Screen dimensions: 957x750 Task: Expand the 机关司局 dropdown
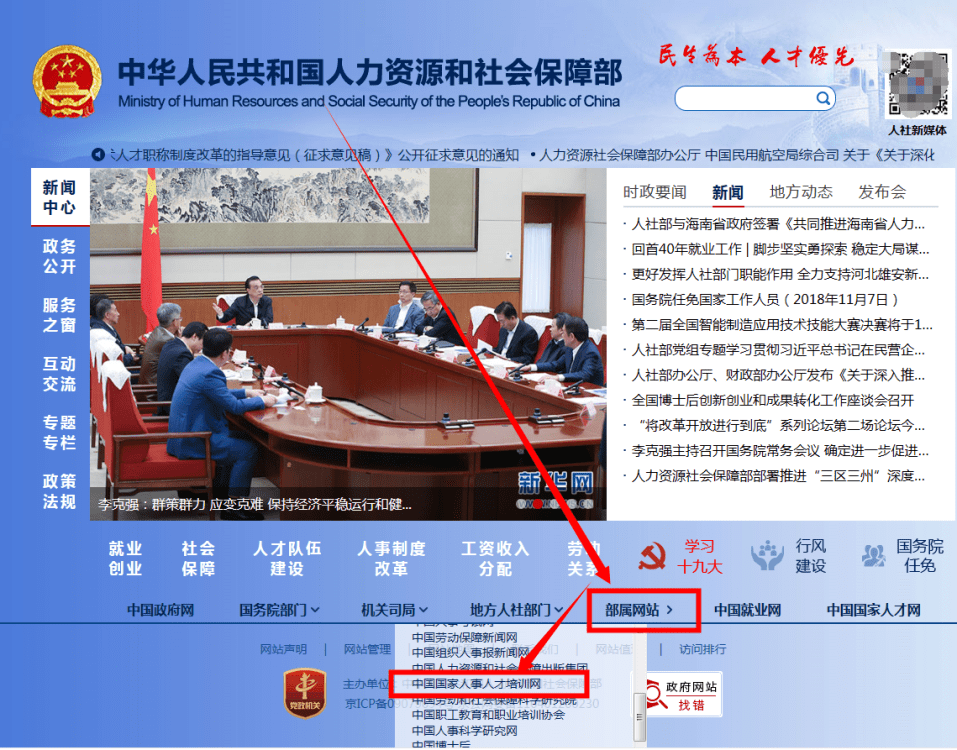394,610
